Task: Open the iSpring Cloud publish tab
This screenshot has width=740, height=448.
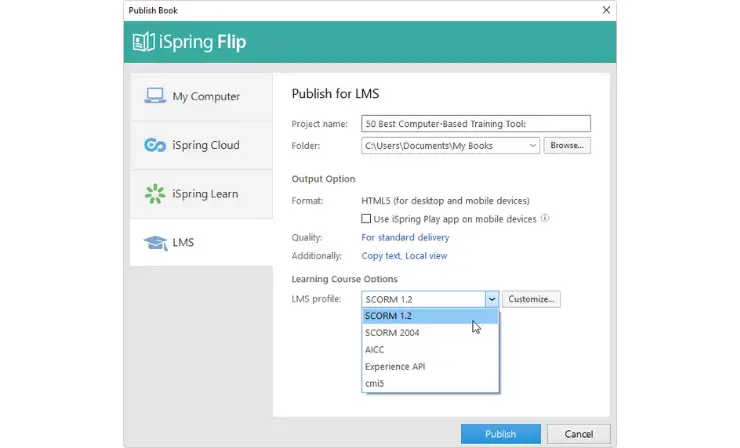Action: click(201, 145)
